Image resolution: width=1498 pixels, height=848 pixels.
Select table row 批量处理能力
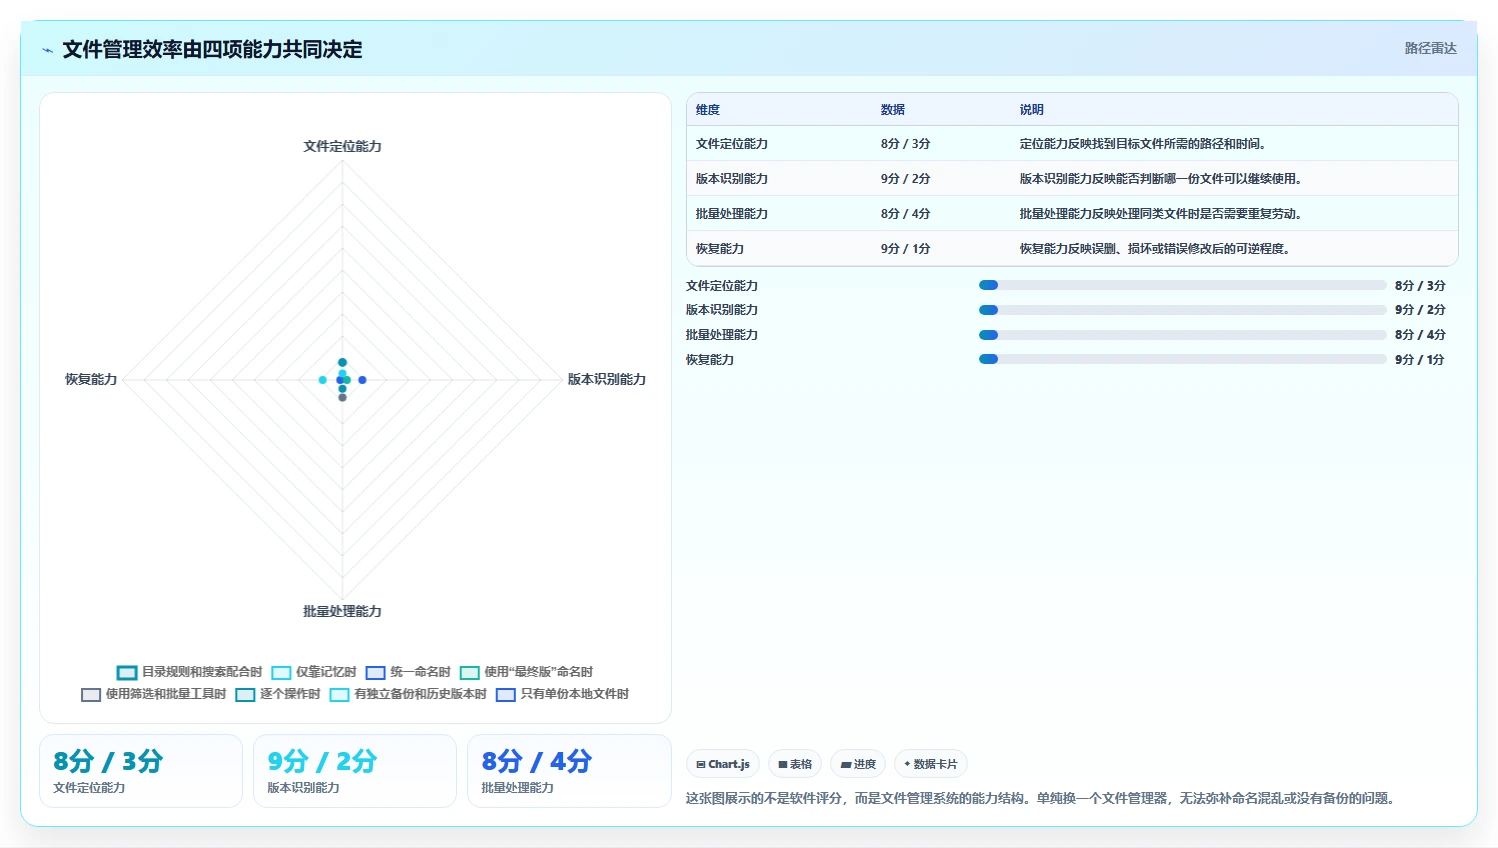pyautogui.click(x=1072, y=214)
